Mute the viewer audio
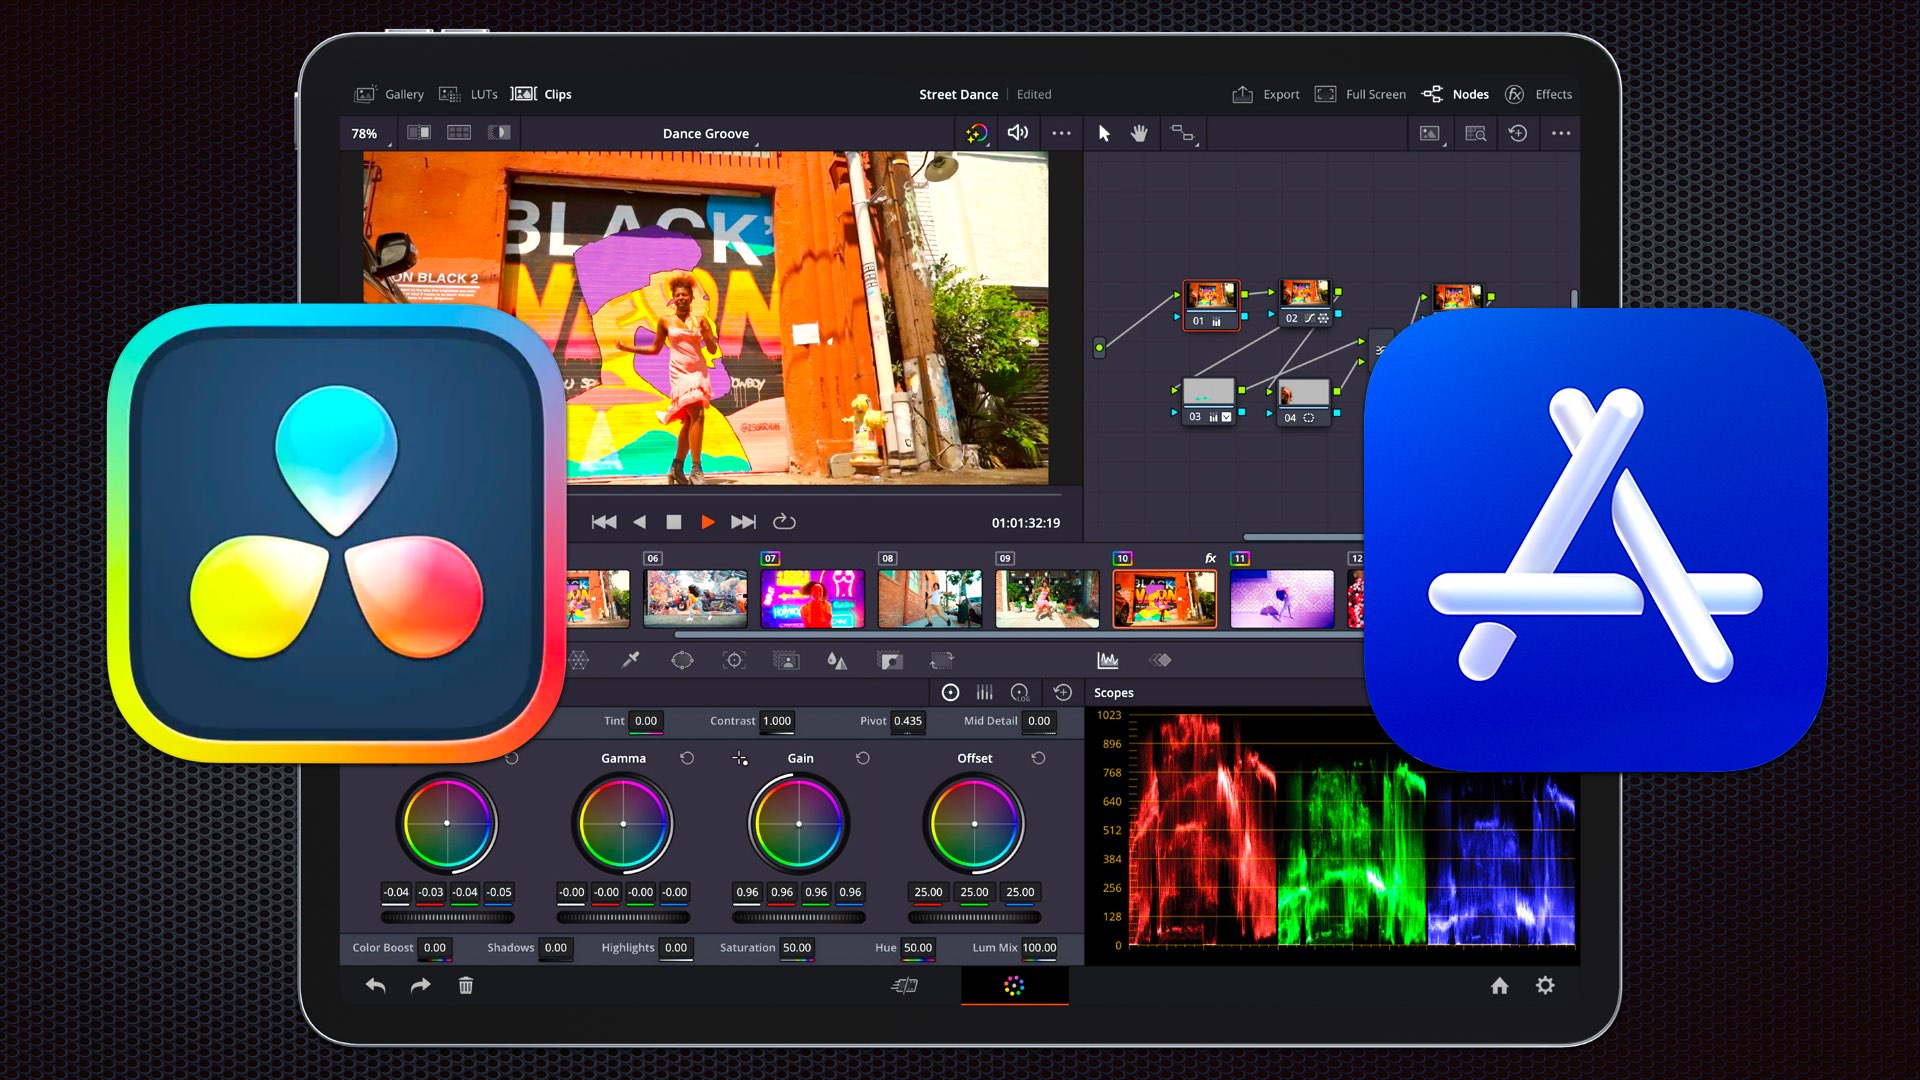The image size is (1920, 1080). click(x=1018, y=132)
